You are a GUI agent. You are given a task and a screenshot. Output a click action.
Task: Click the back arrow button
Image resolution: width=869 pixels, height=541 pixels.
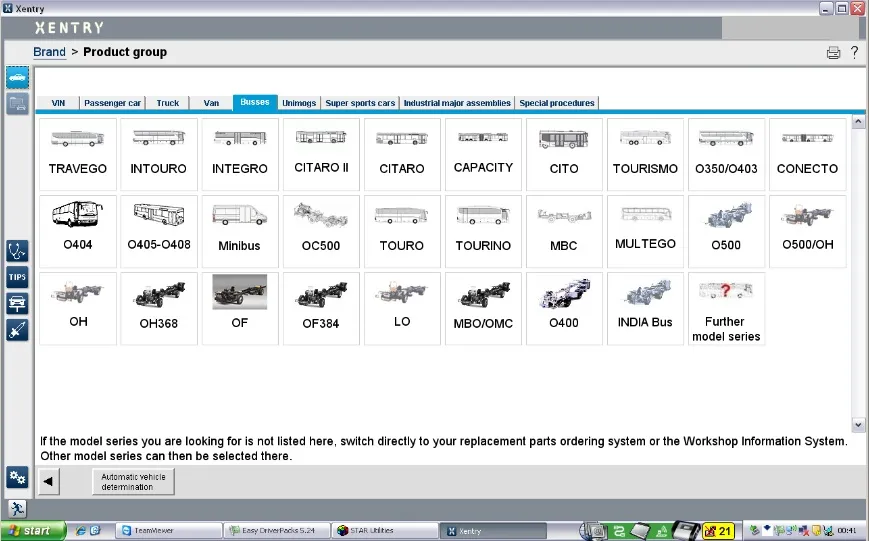(48, 481)
